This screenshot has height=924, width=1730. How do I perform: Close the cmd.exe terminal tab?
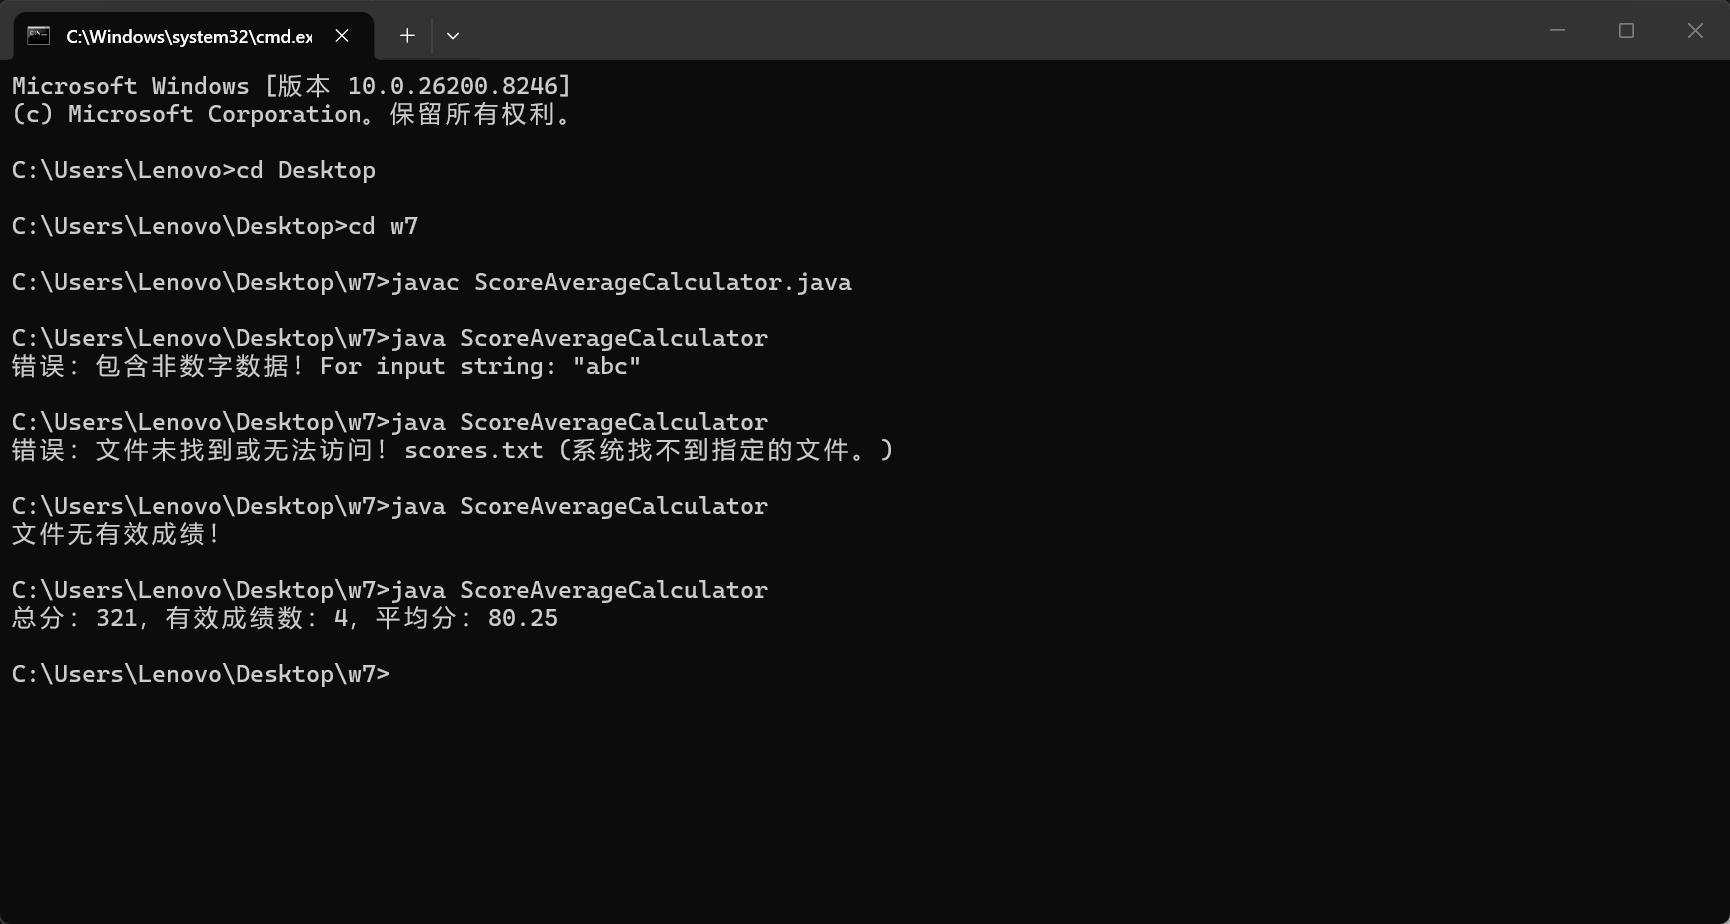tap(342, 36)
